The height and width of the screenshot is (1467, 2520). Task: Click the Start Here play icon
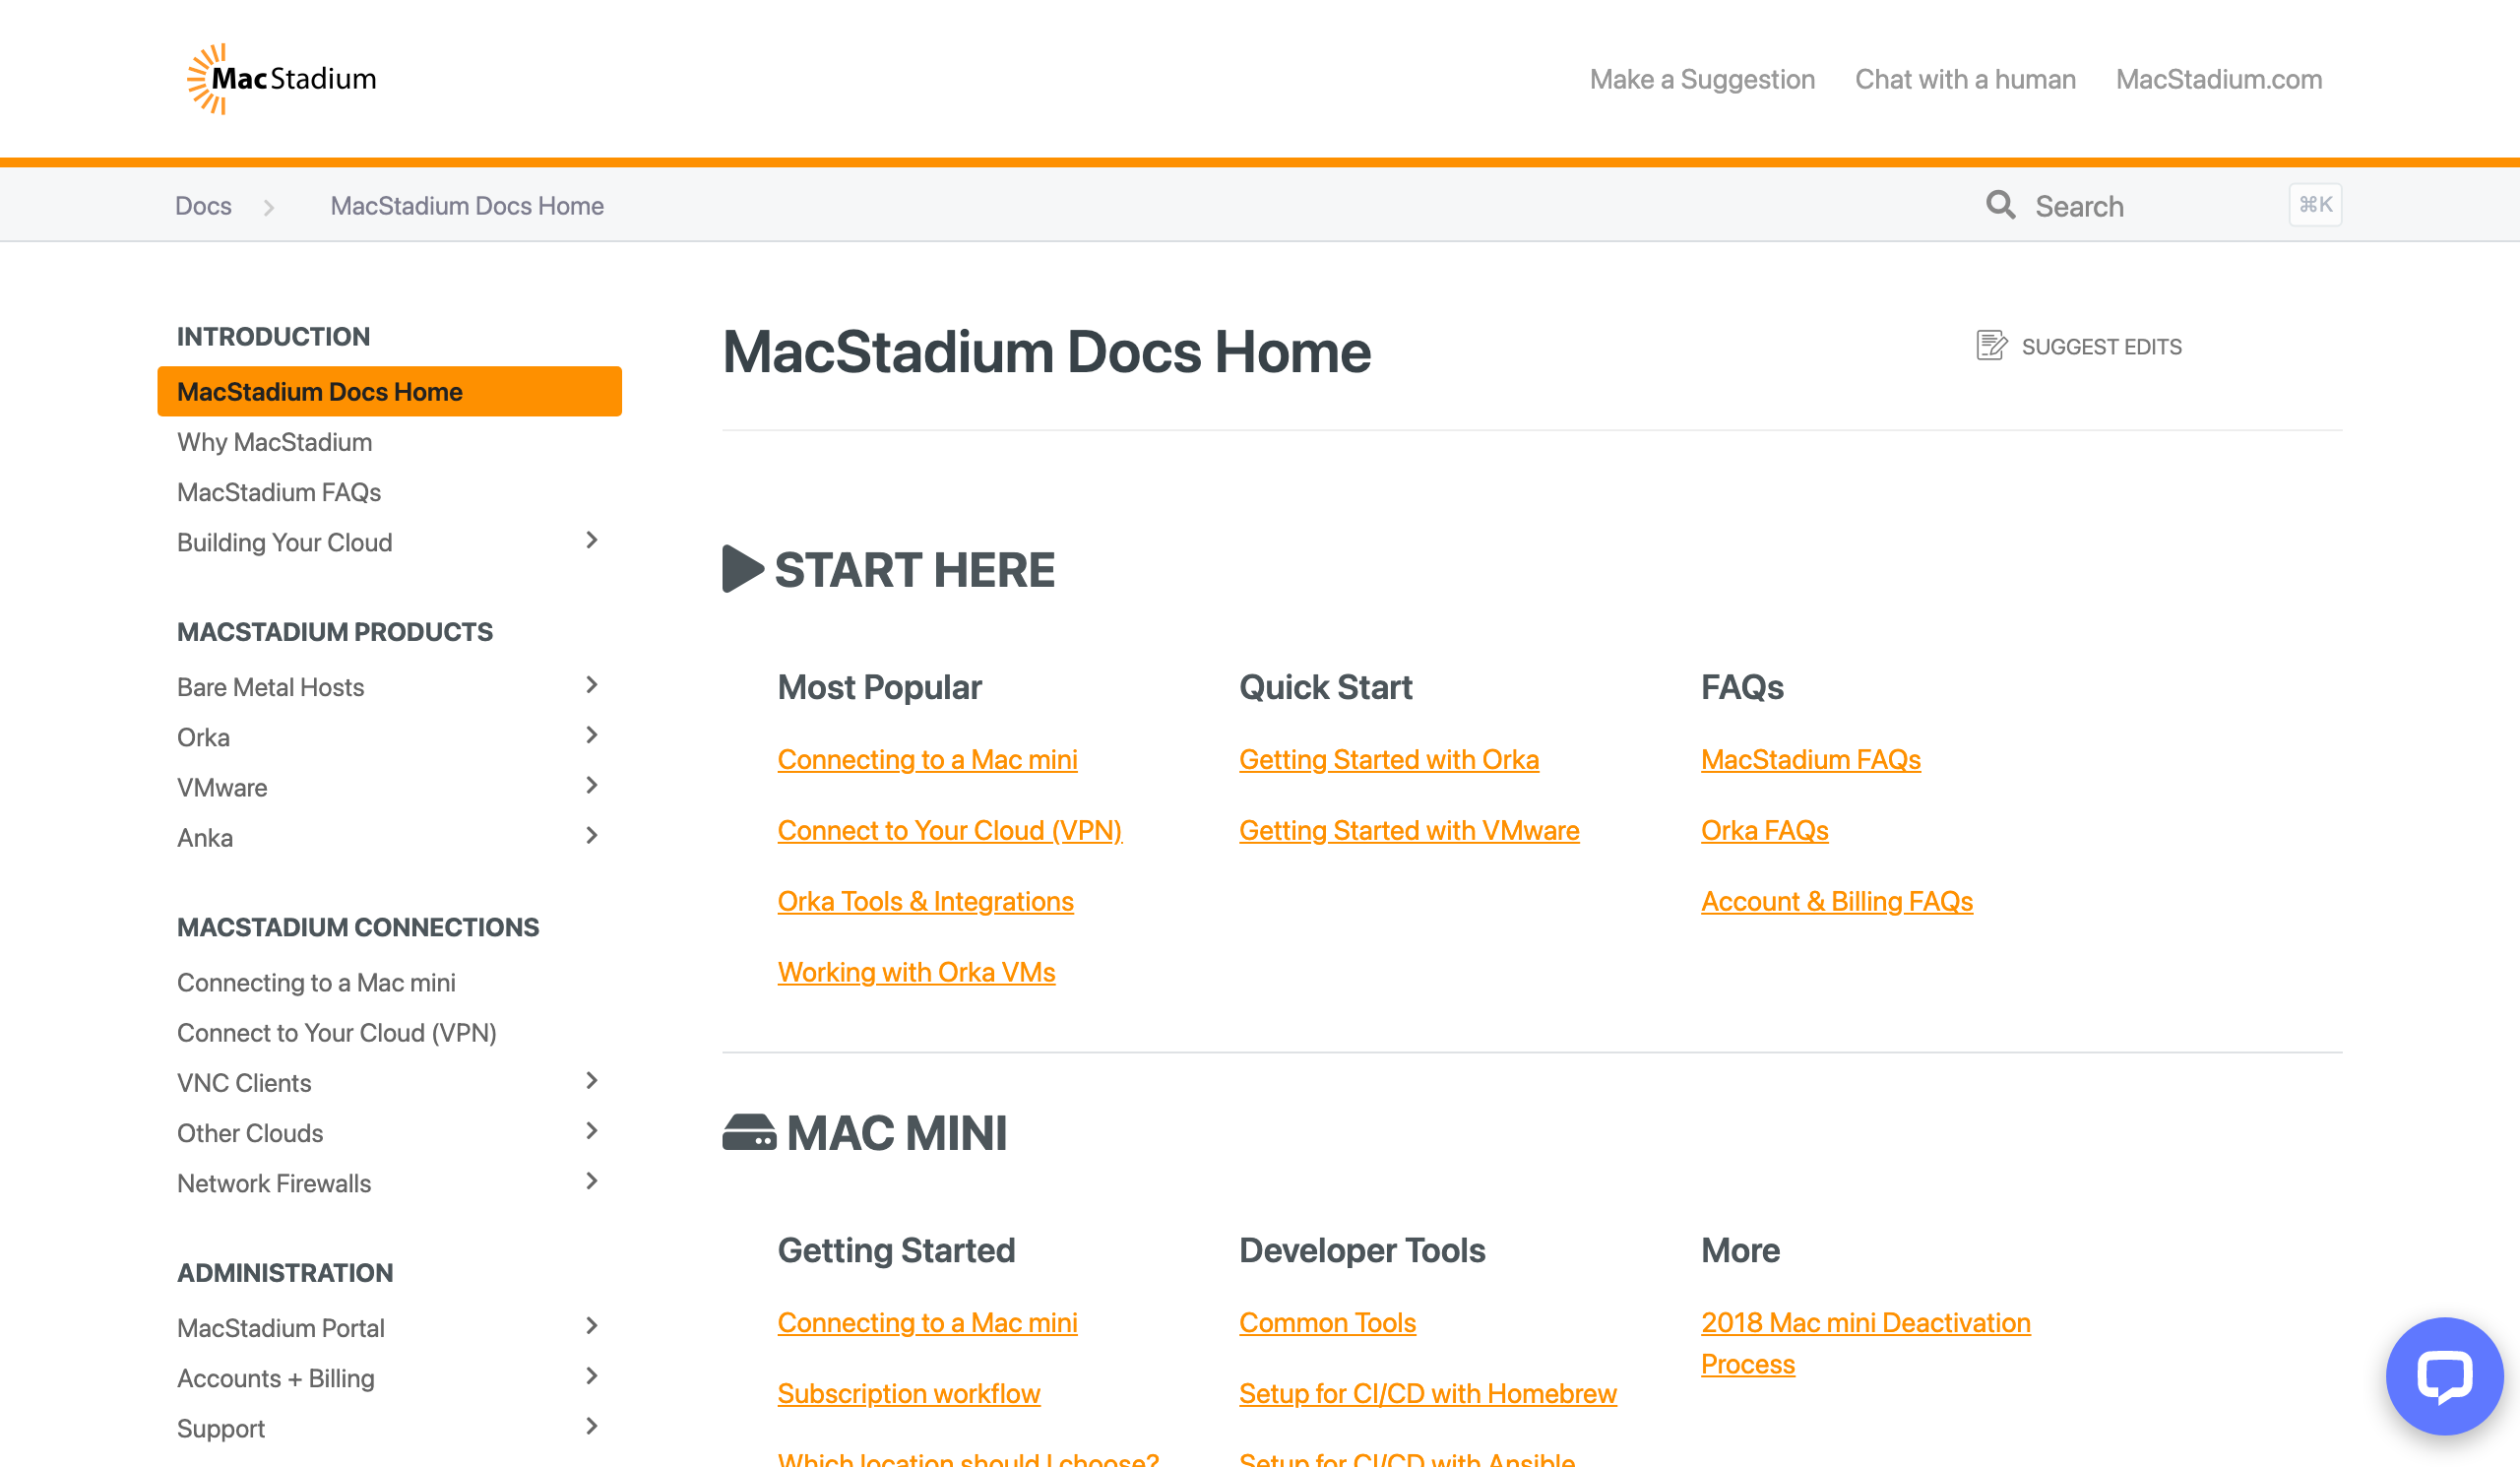coord(743,569)
